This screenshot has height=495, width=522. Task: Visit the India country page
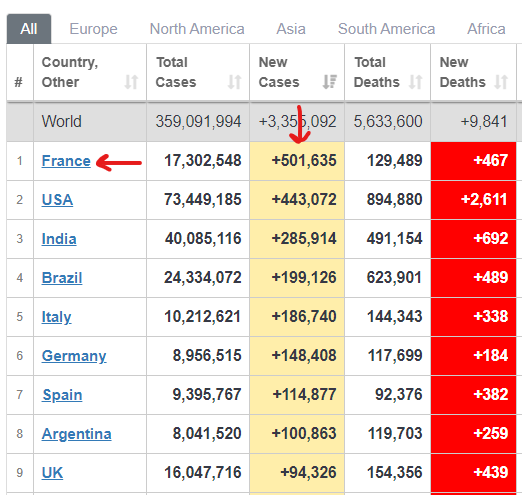[x=59, y=239]
